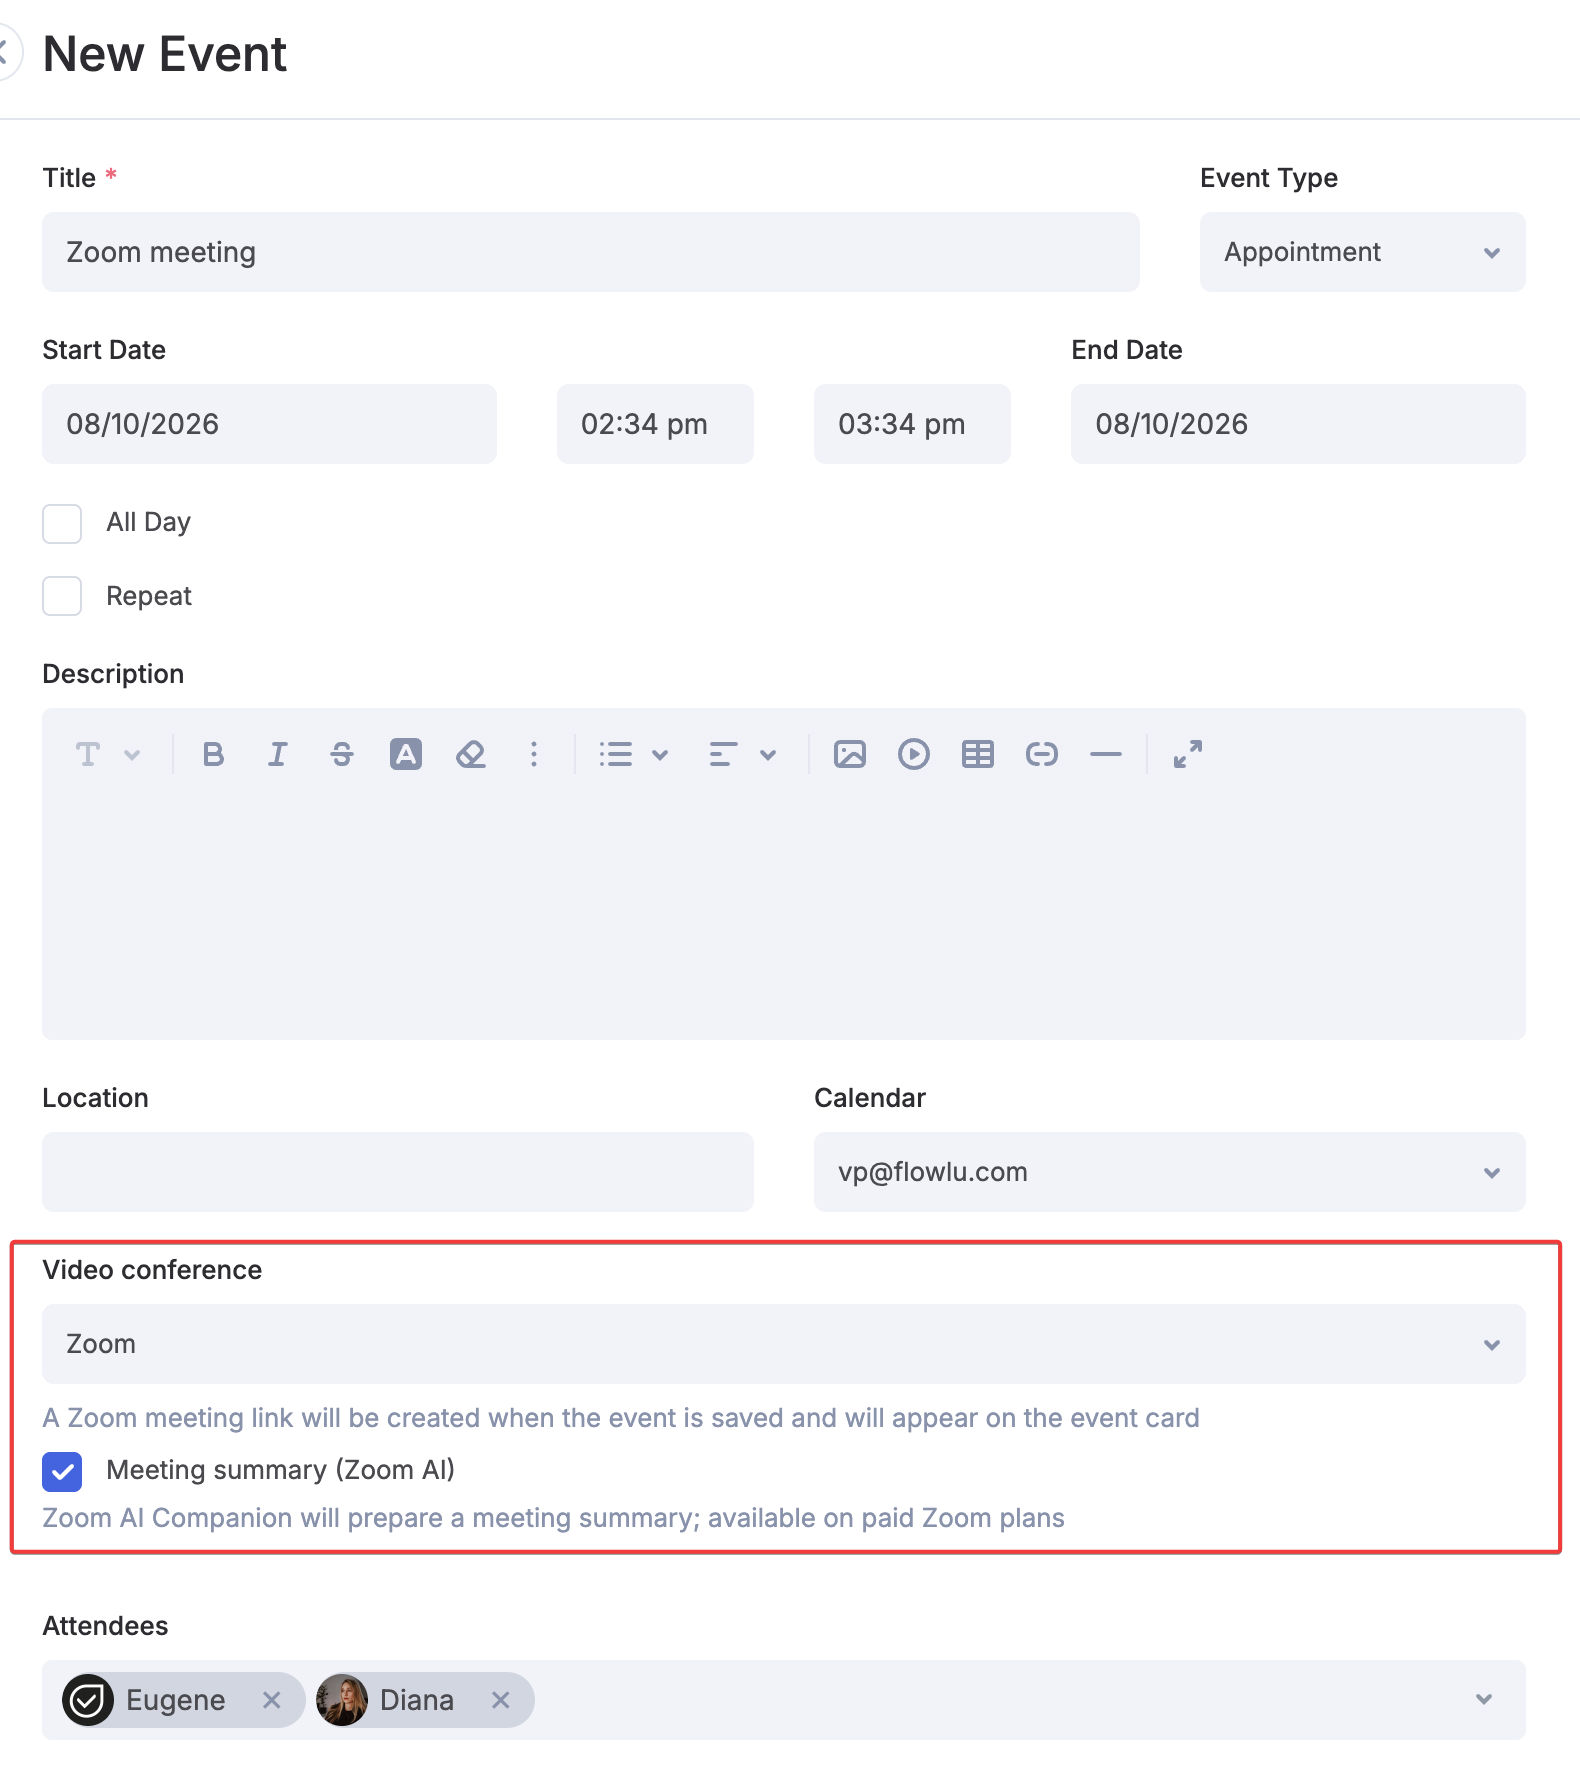
Task: Click the All Day label
Action: [x=149, y=522]
